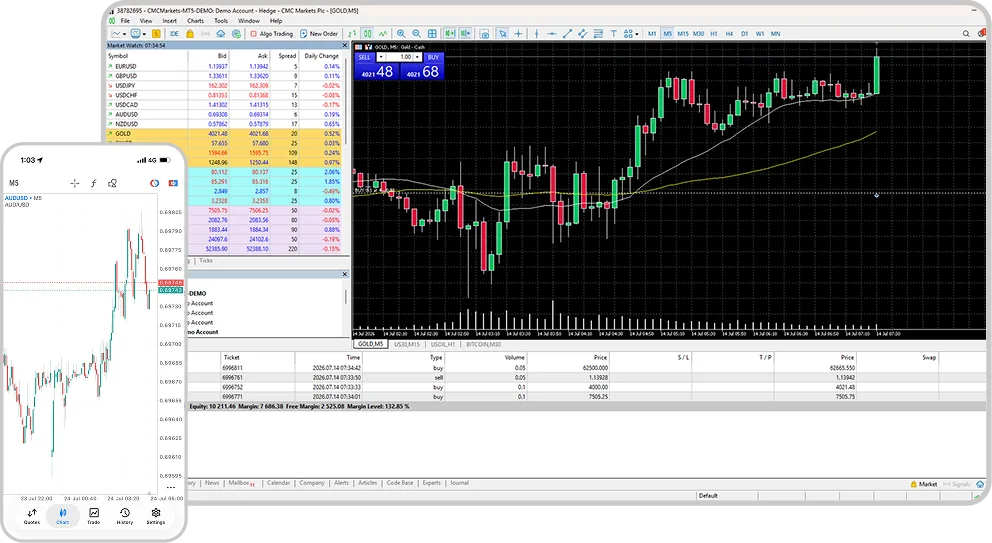
Task: Click the SELL button on chart
Action: [x=364, y=57]
